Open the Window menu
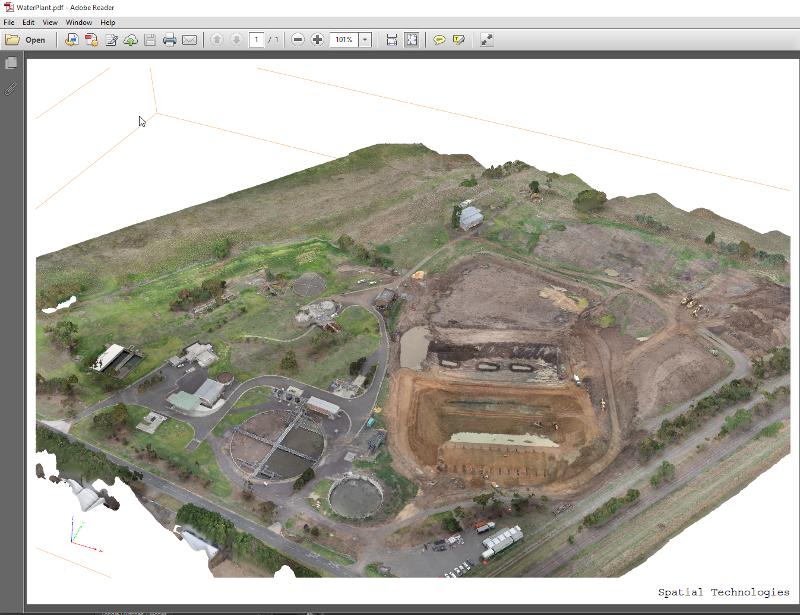The height and width of the screenshot is (615, 800). click(79, 22)
